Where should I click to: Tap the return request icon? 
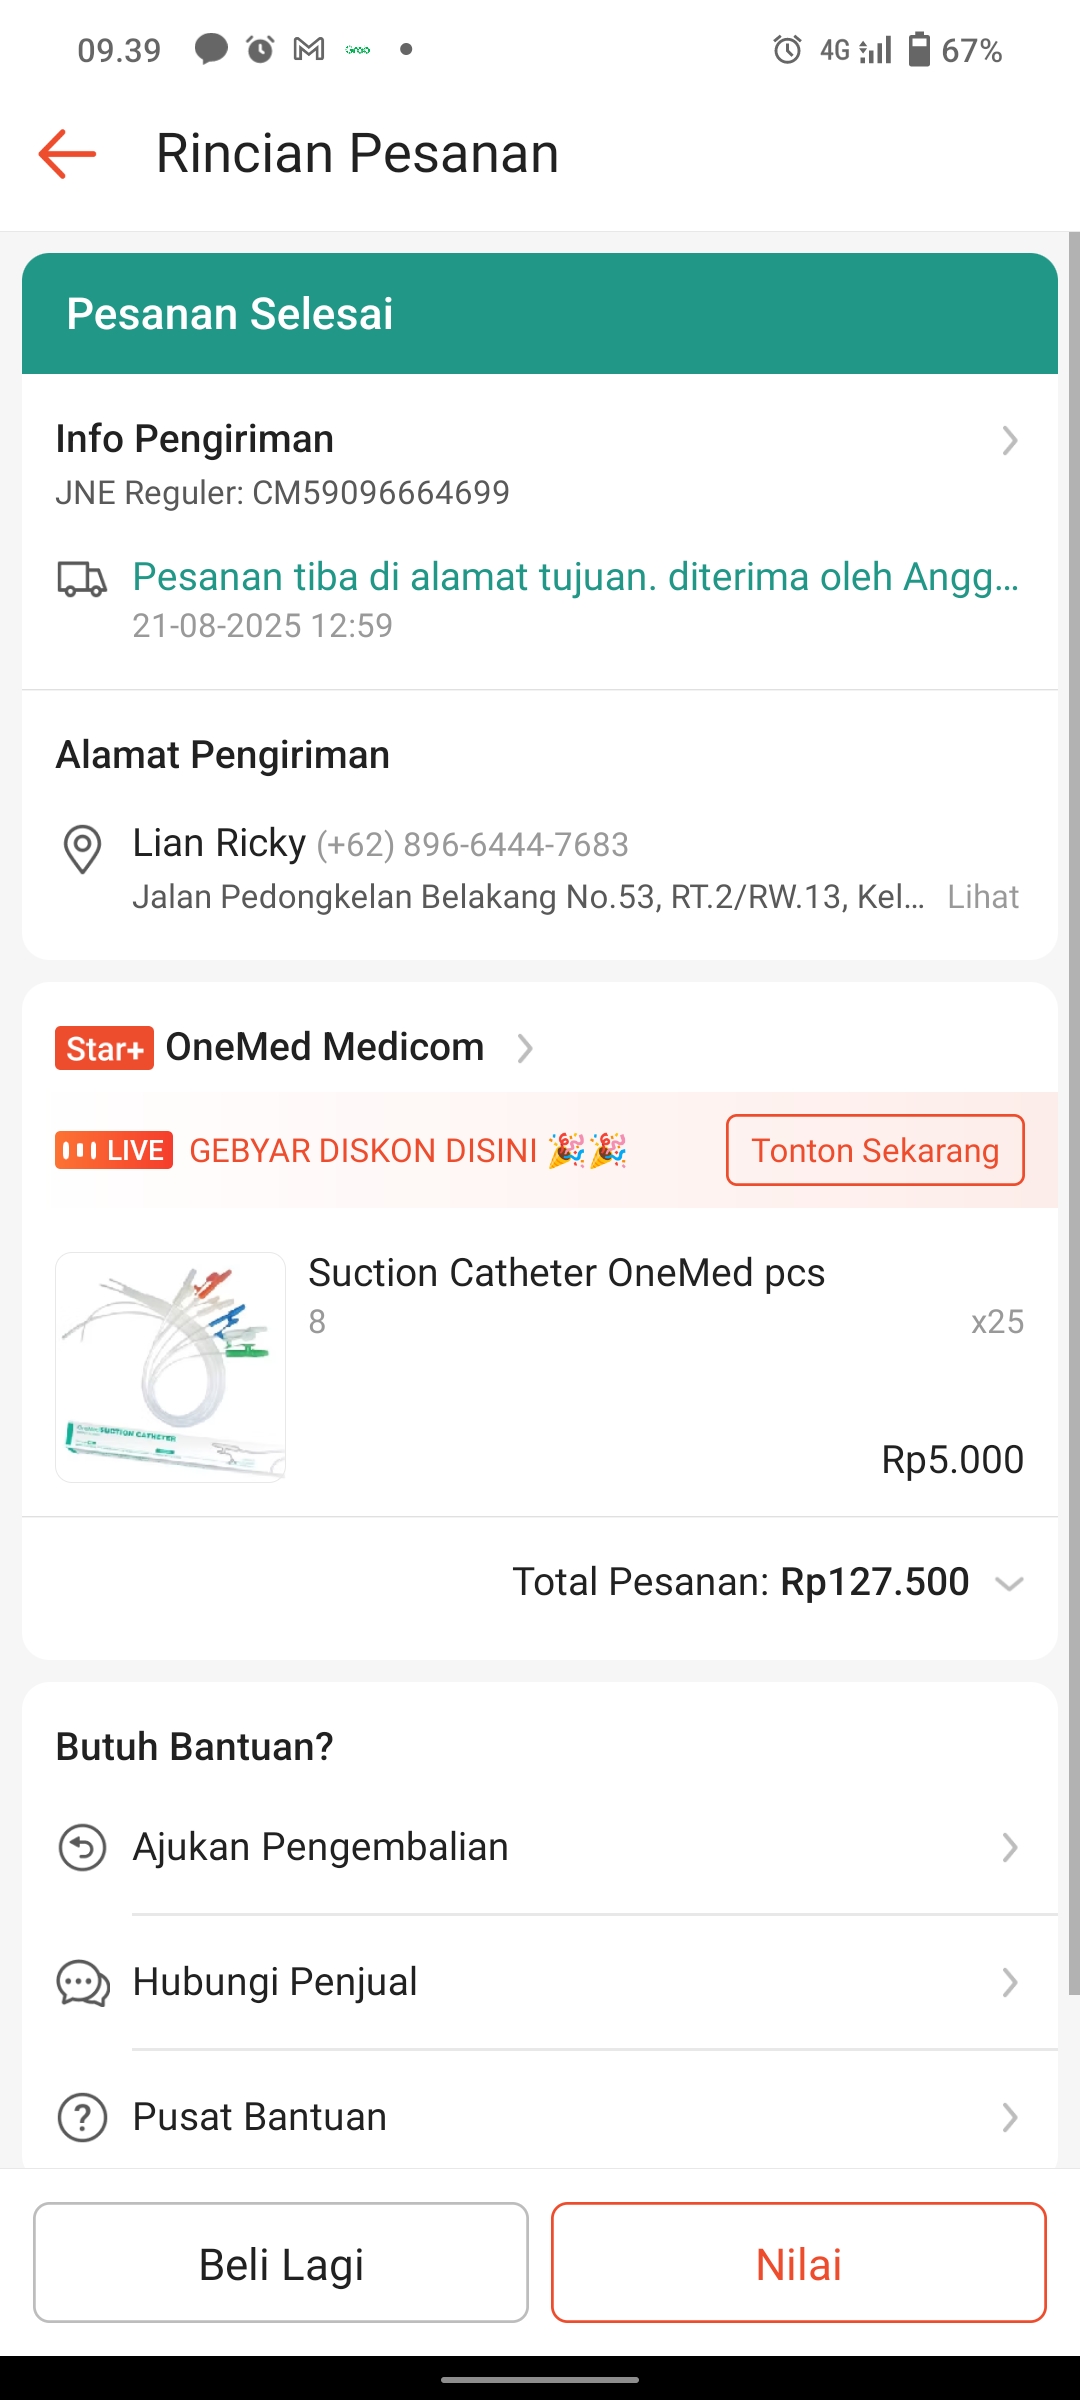pyautogui.click(x=82, y=1847)
